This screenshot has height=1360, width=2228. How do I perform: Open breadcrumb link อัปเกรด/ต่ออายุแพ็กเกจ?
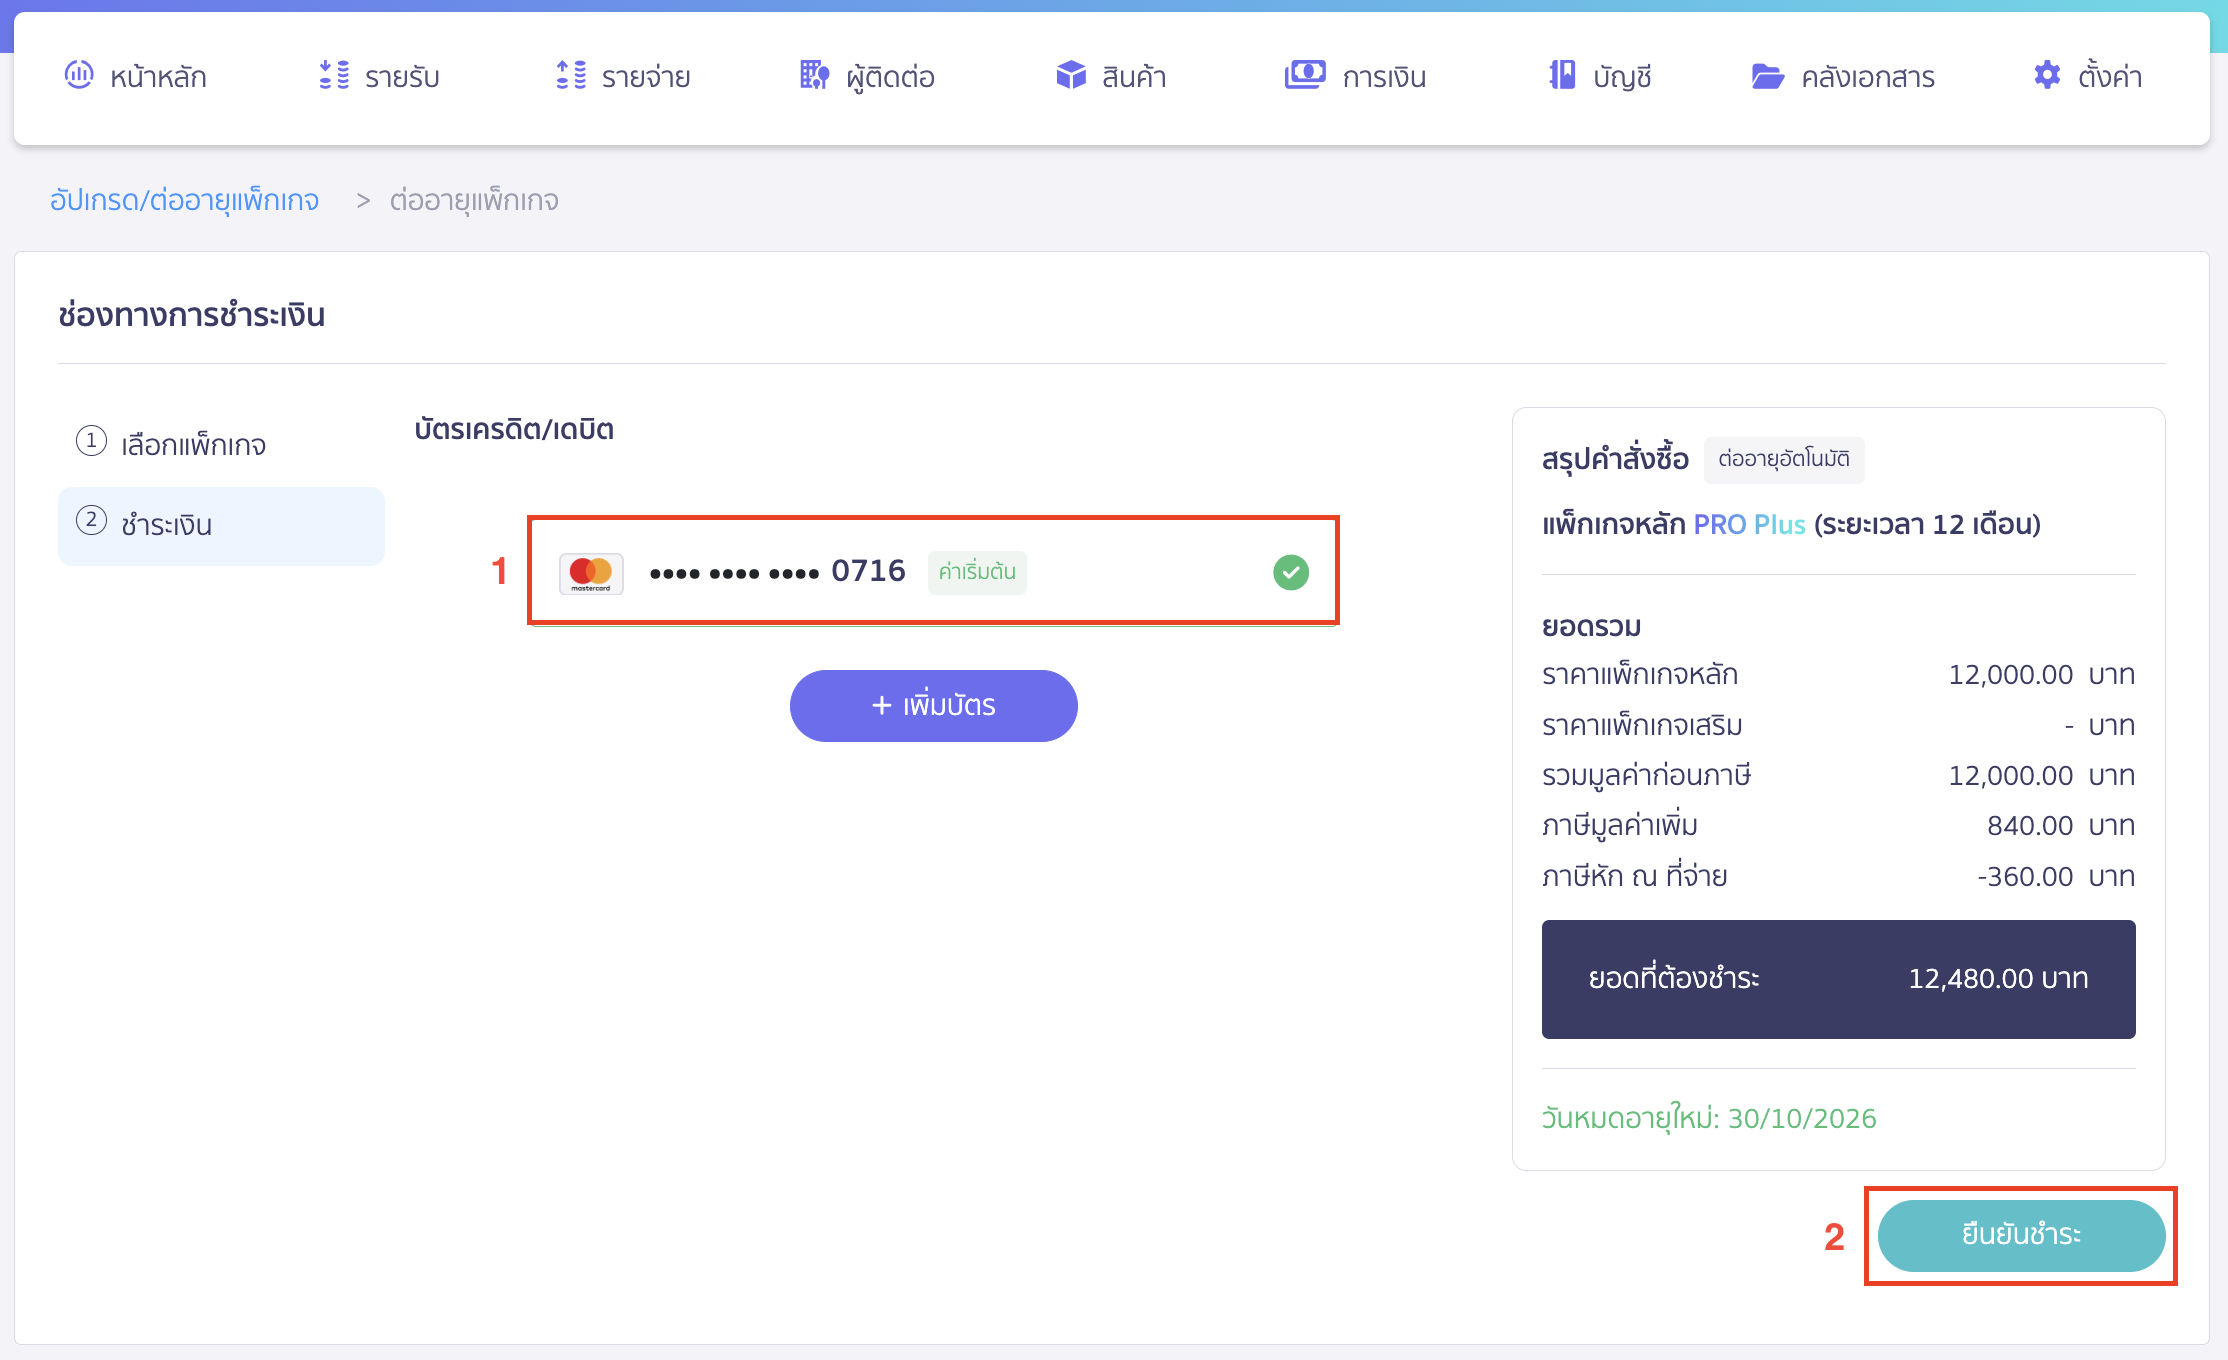point(185,200)
